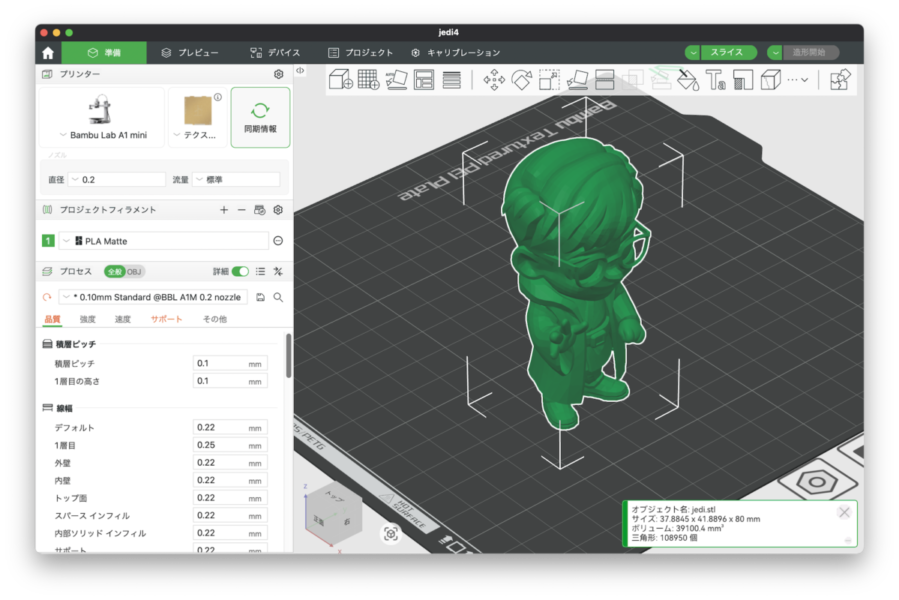Image resolution: width=899 pixels, height=600 pixels.
Task: Select the Move tool in the toolbar
Action: 494,79
